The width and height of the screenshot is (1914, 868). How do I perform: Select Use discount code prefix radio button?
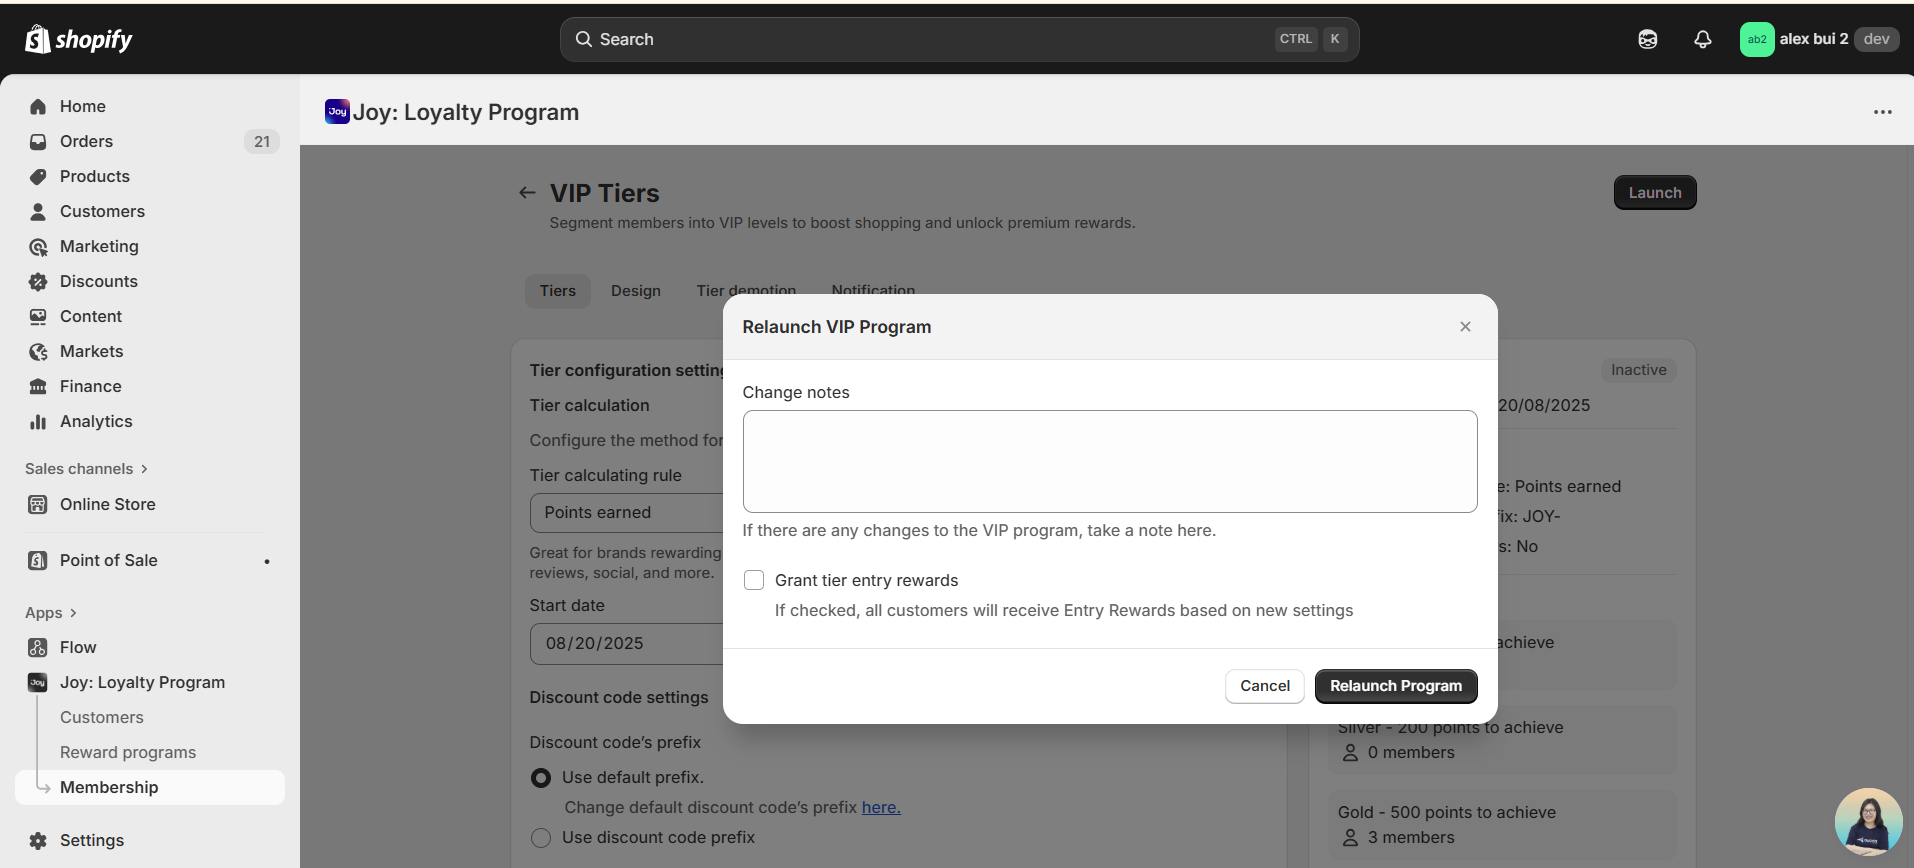541,837
